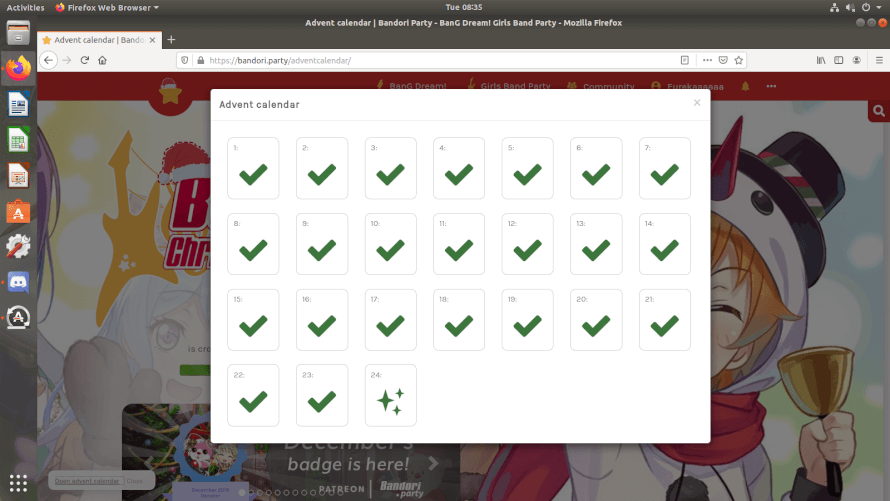
Task: Reload the page with the refresh button
Action: (85, 61)
